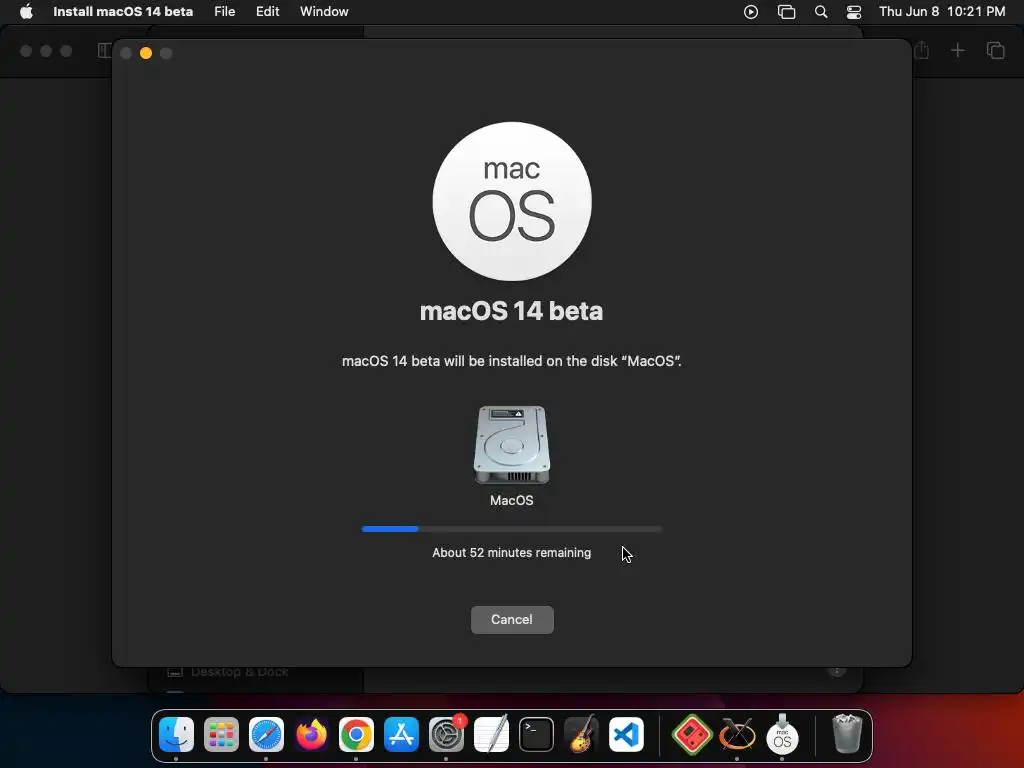Open the Window menu
The height and width of the screenshot is (768, 1024).
[x=324, y=12]
